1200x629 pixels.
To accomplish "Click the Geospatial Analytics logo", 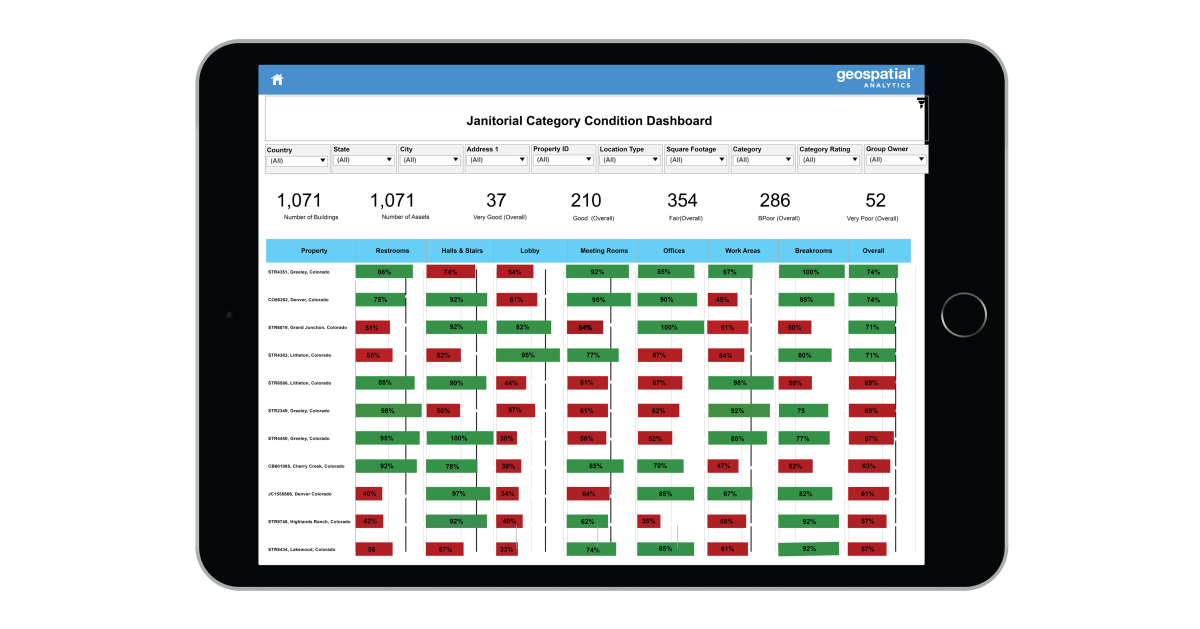I will point(875,79).
